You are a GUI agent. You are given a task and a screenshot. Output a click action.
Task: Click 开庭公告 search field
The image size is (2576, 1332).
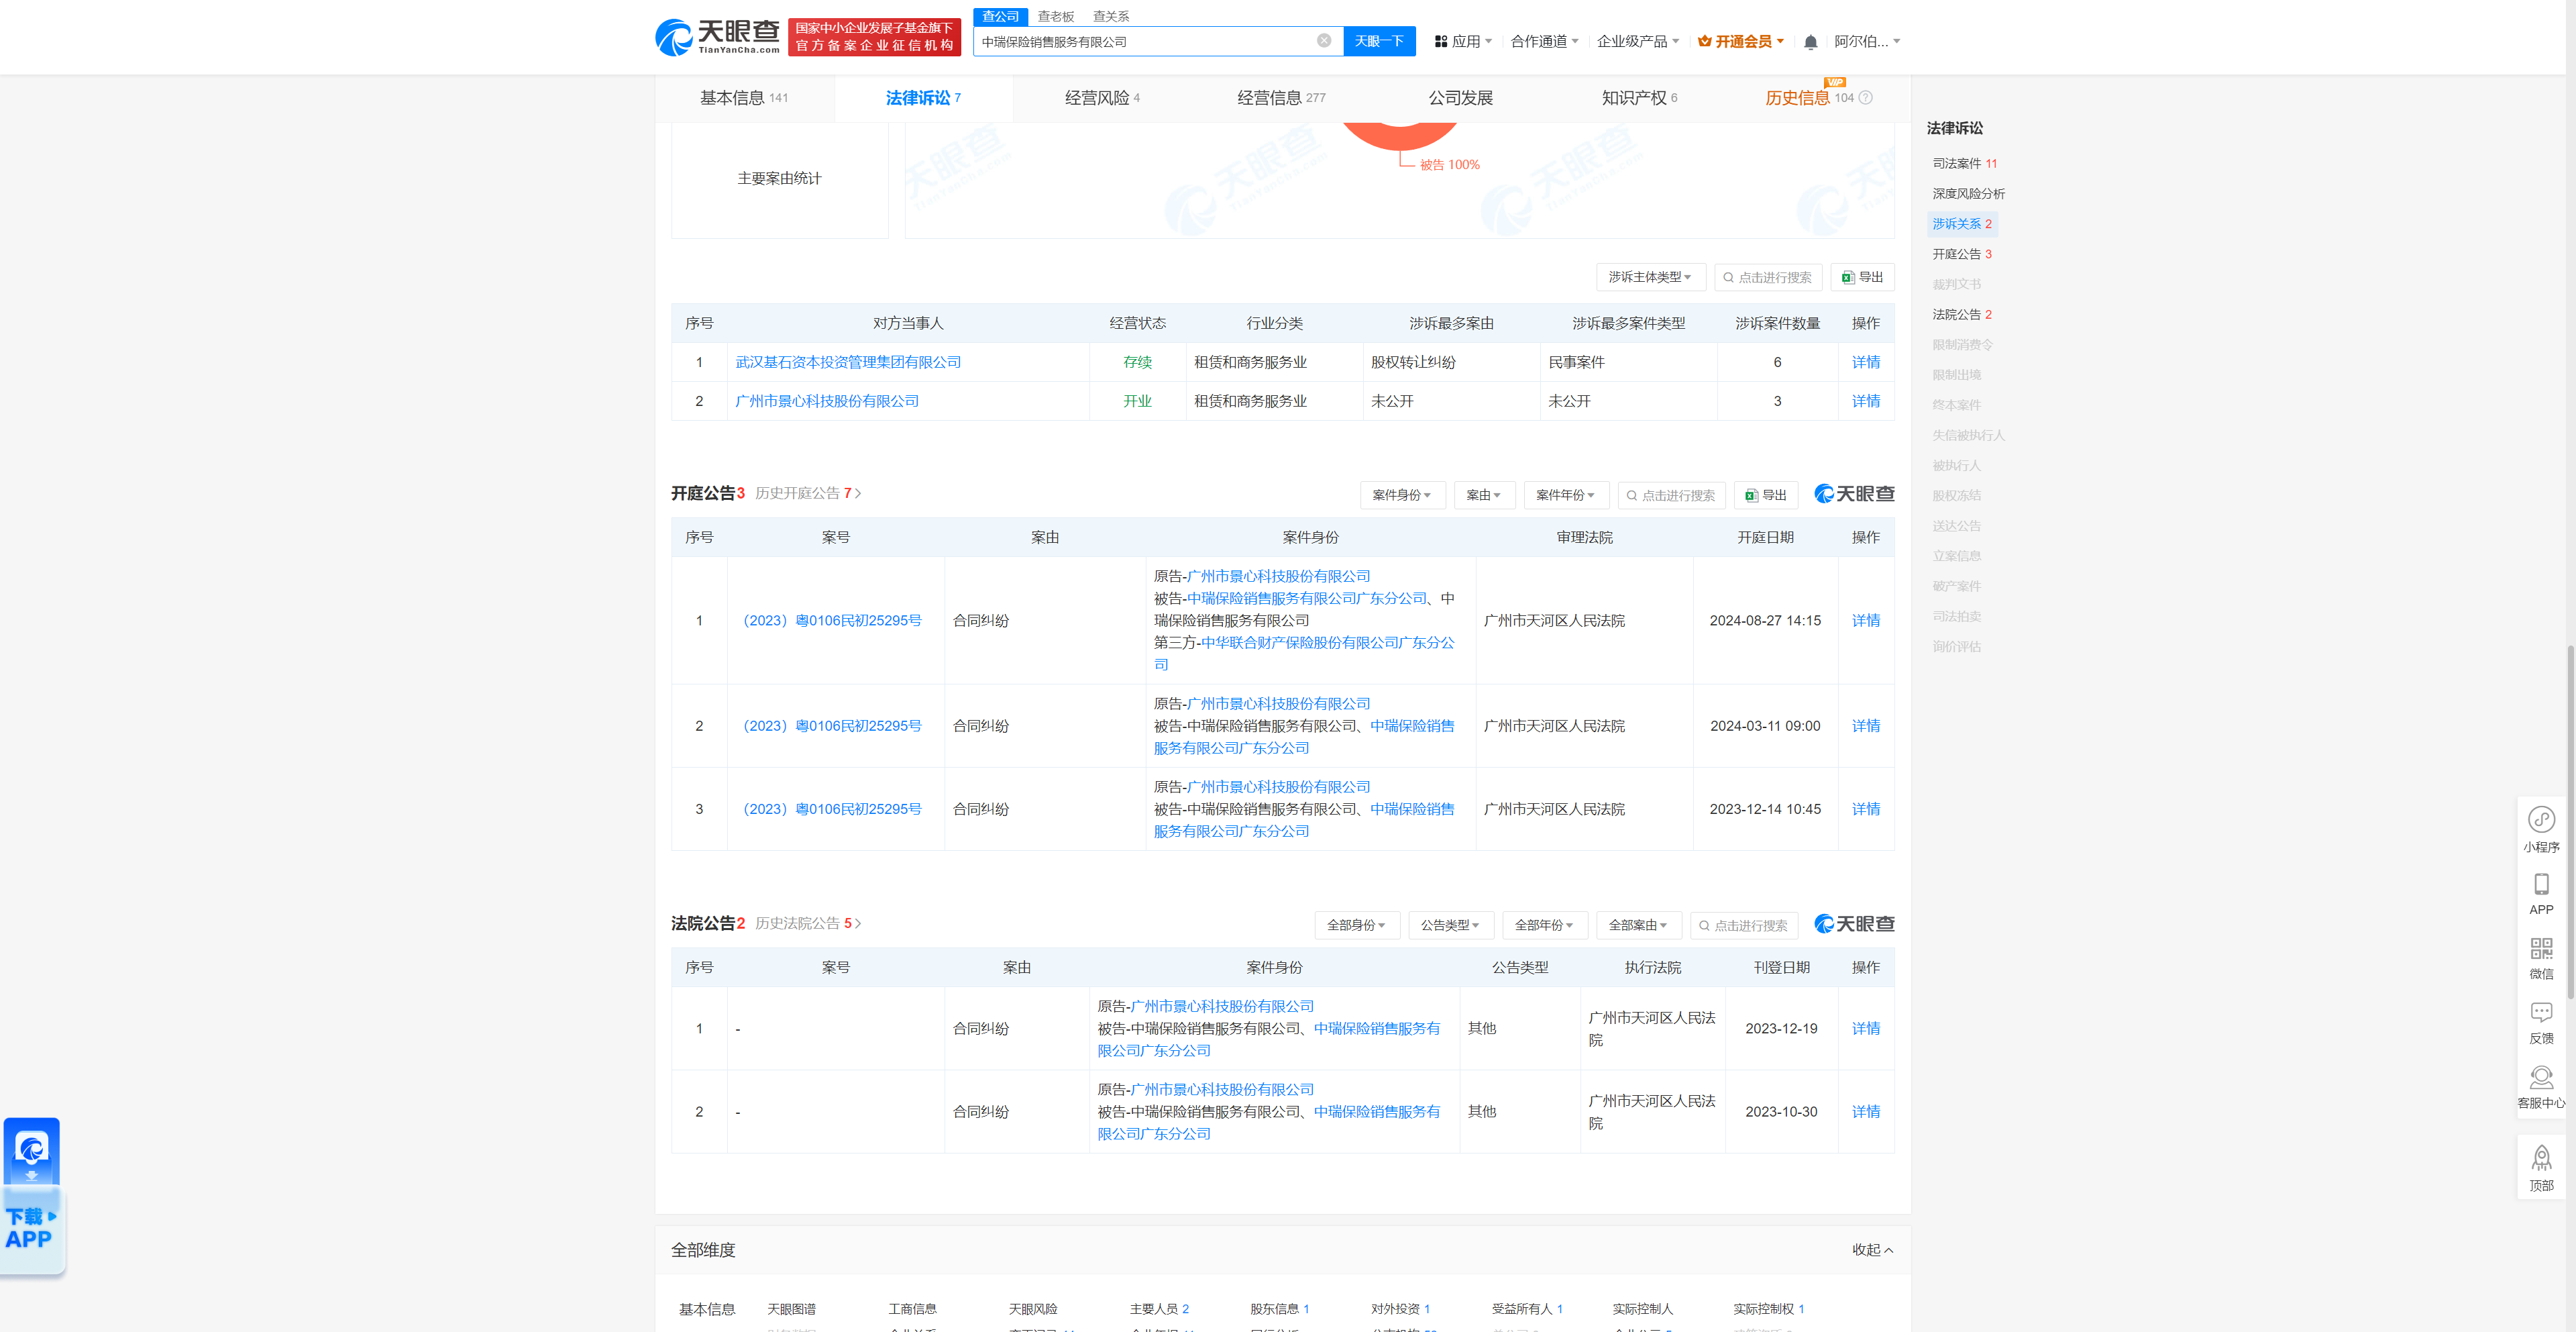[x=1671, y=495]
